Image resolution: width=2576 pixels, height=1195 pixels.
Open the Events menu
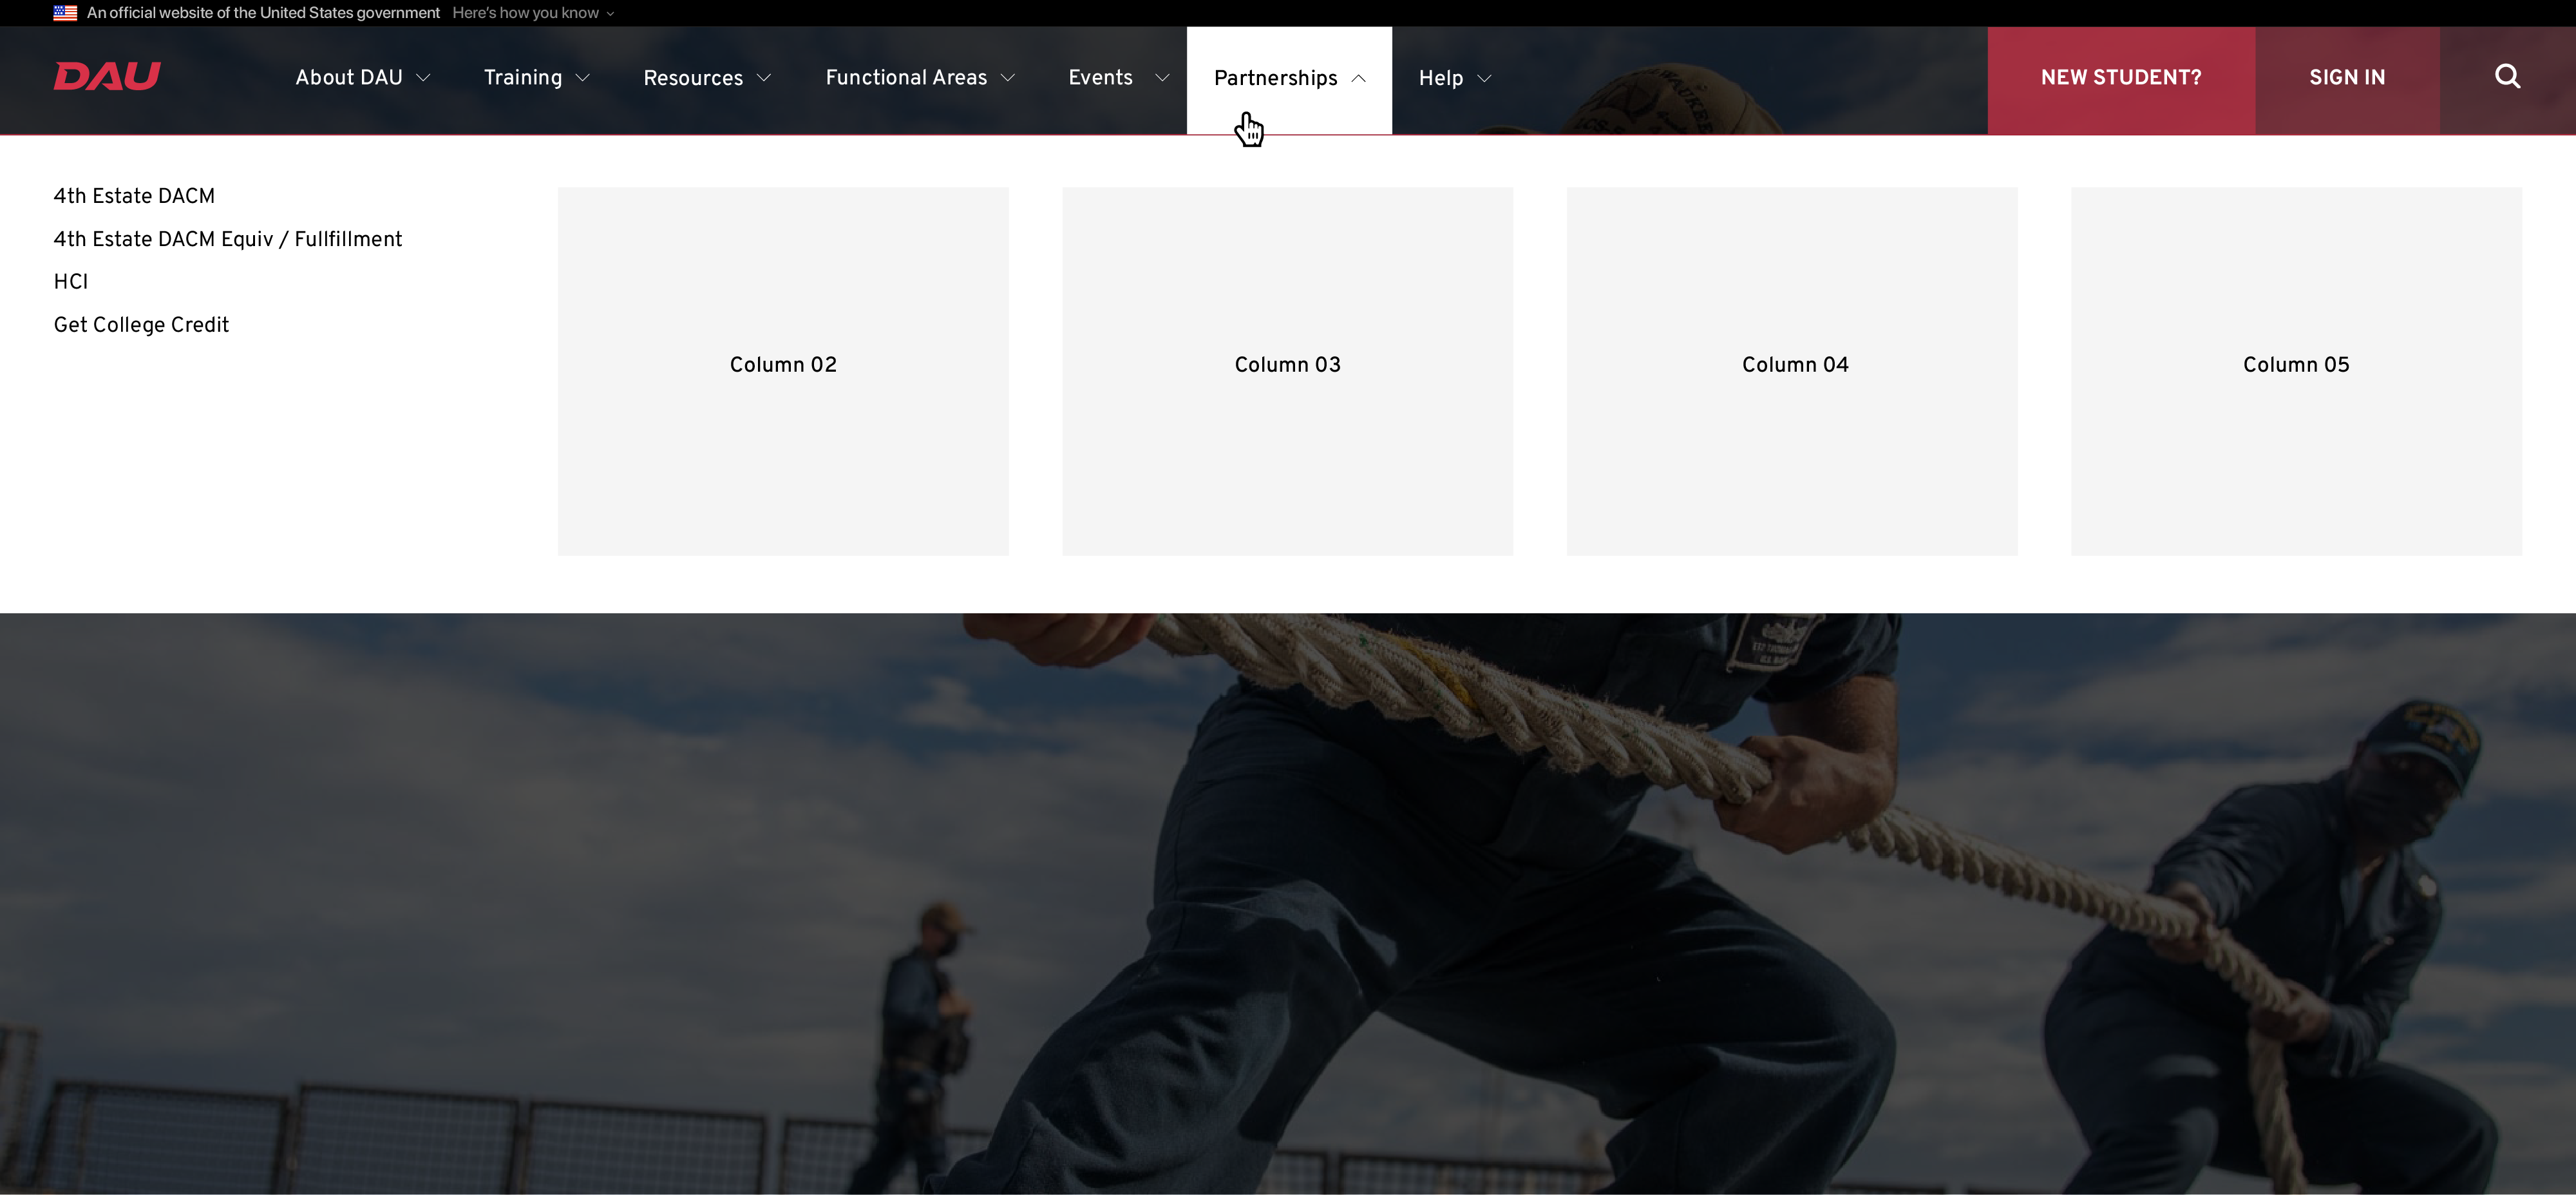click(1118, 78)
